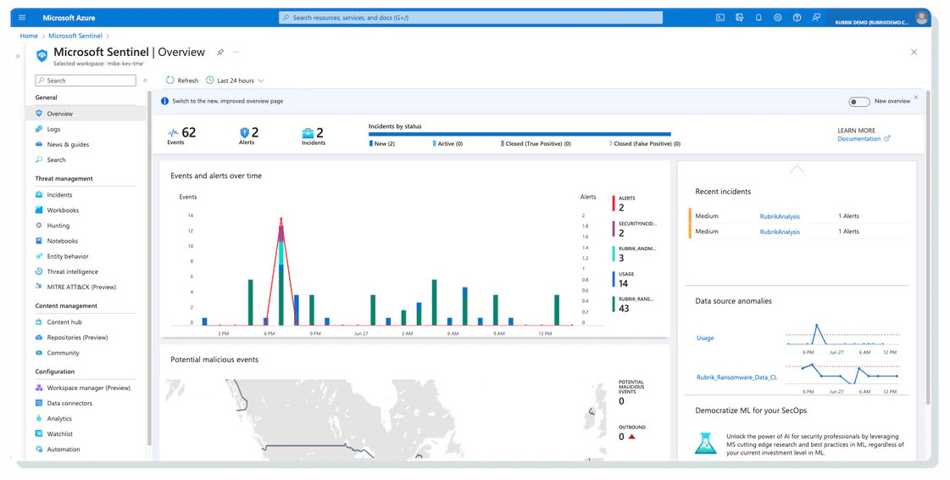
Task: Click the sidebar Search input
Action: coord(85,80)
